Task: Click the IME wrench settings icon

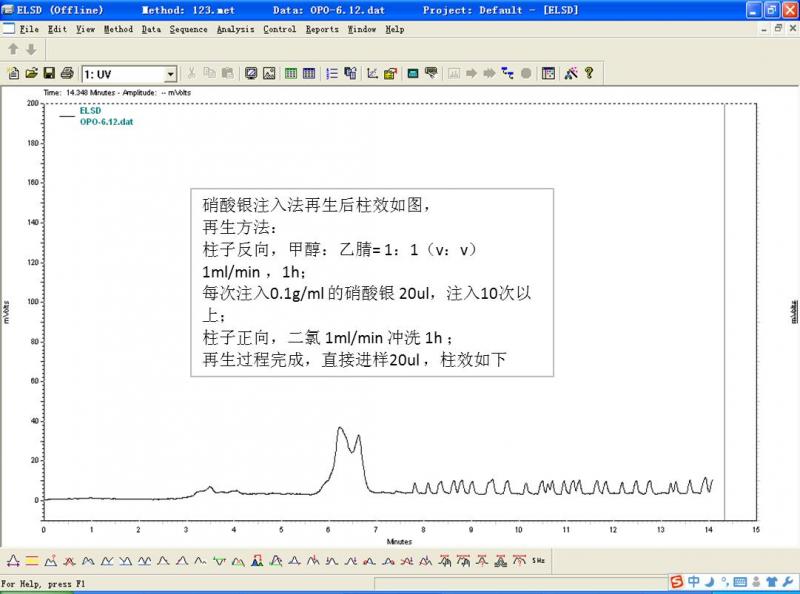Action: tap(788, 582)
